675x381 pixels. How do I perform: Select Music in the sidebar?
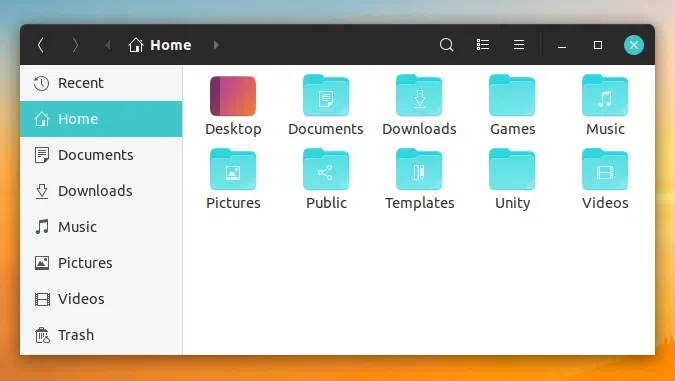(x=101, y=227)
